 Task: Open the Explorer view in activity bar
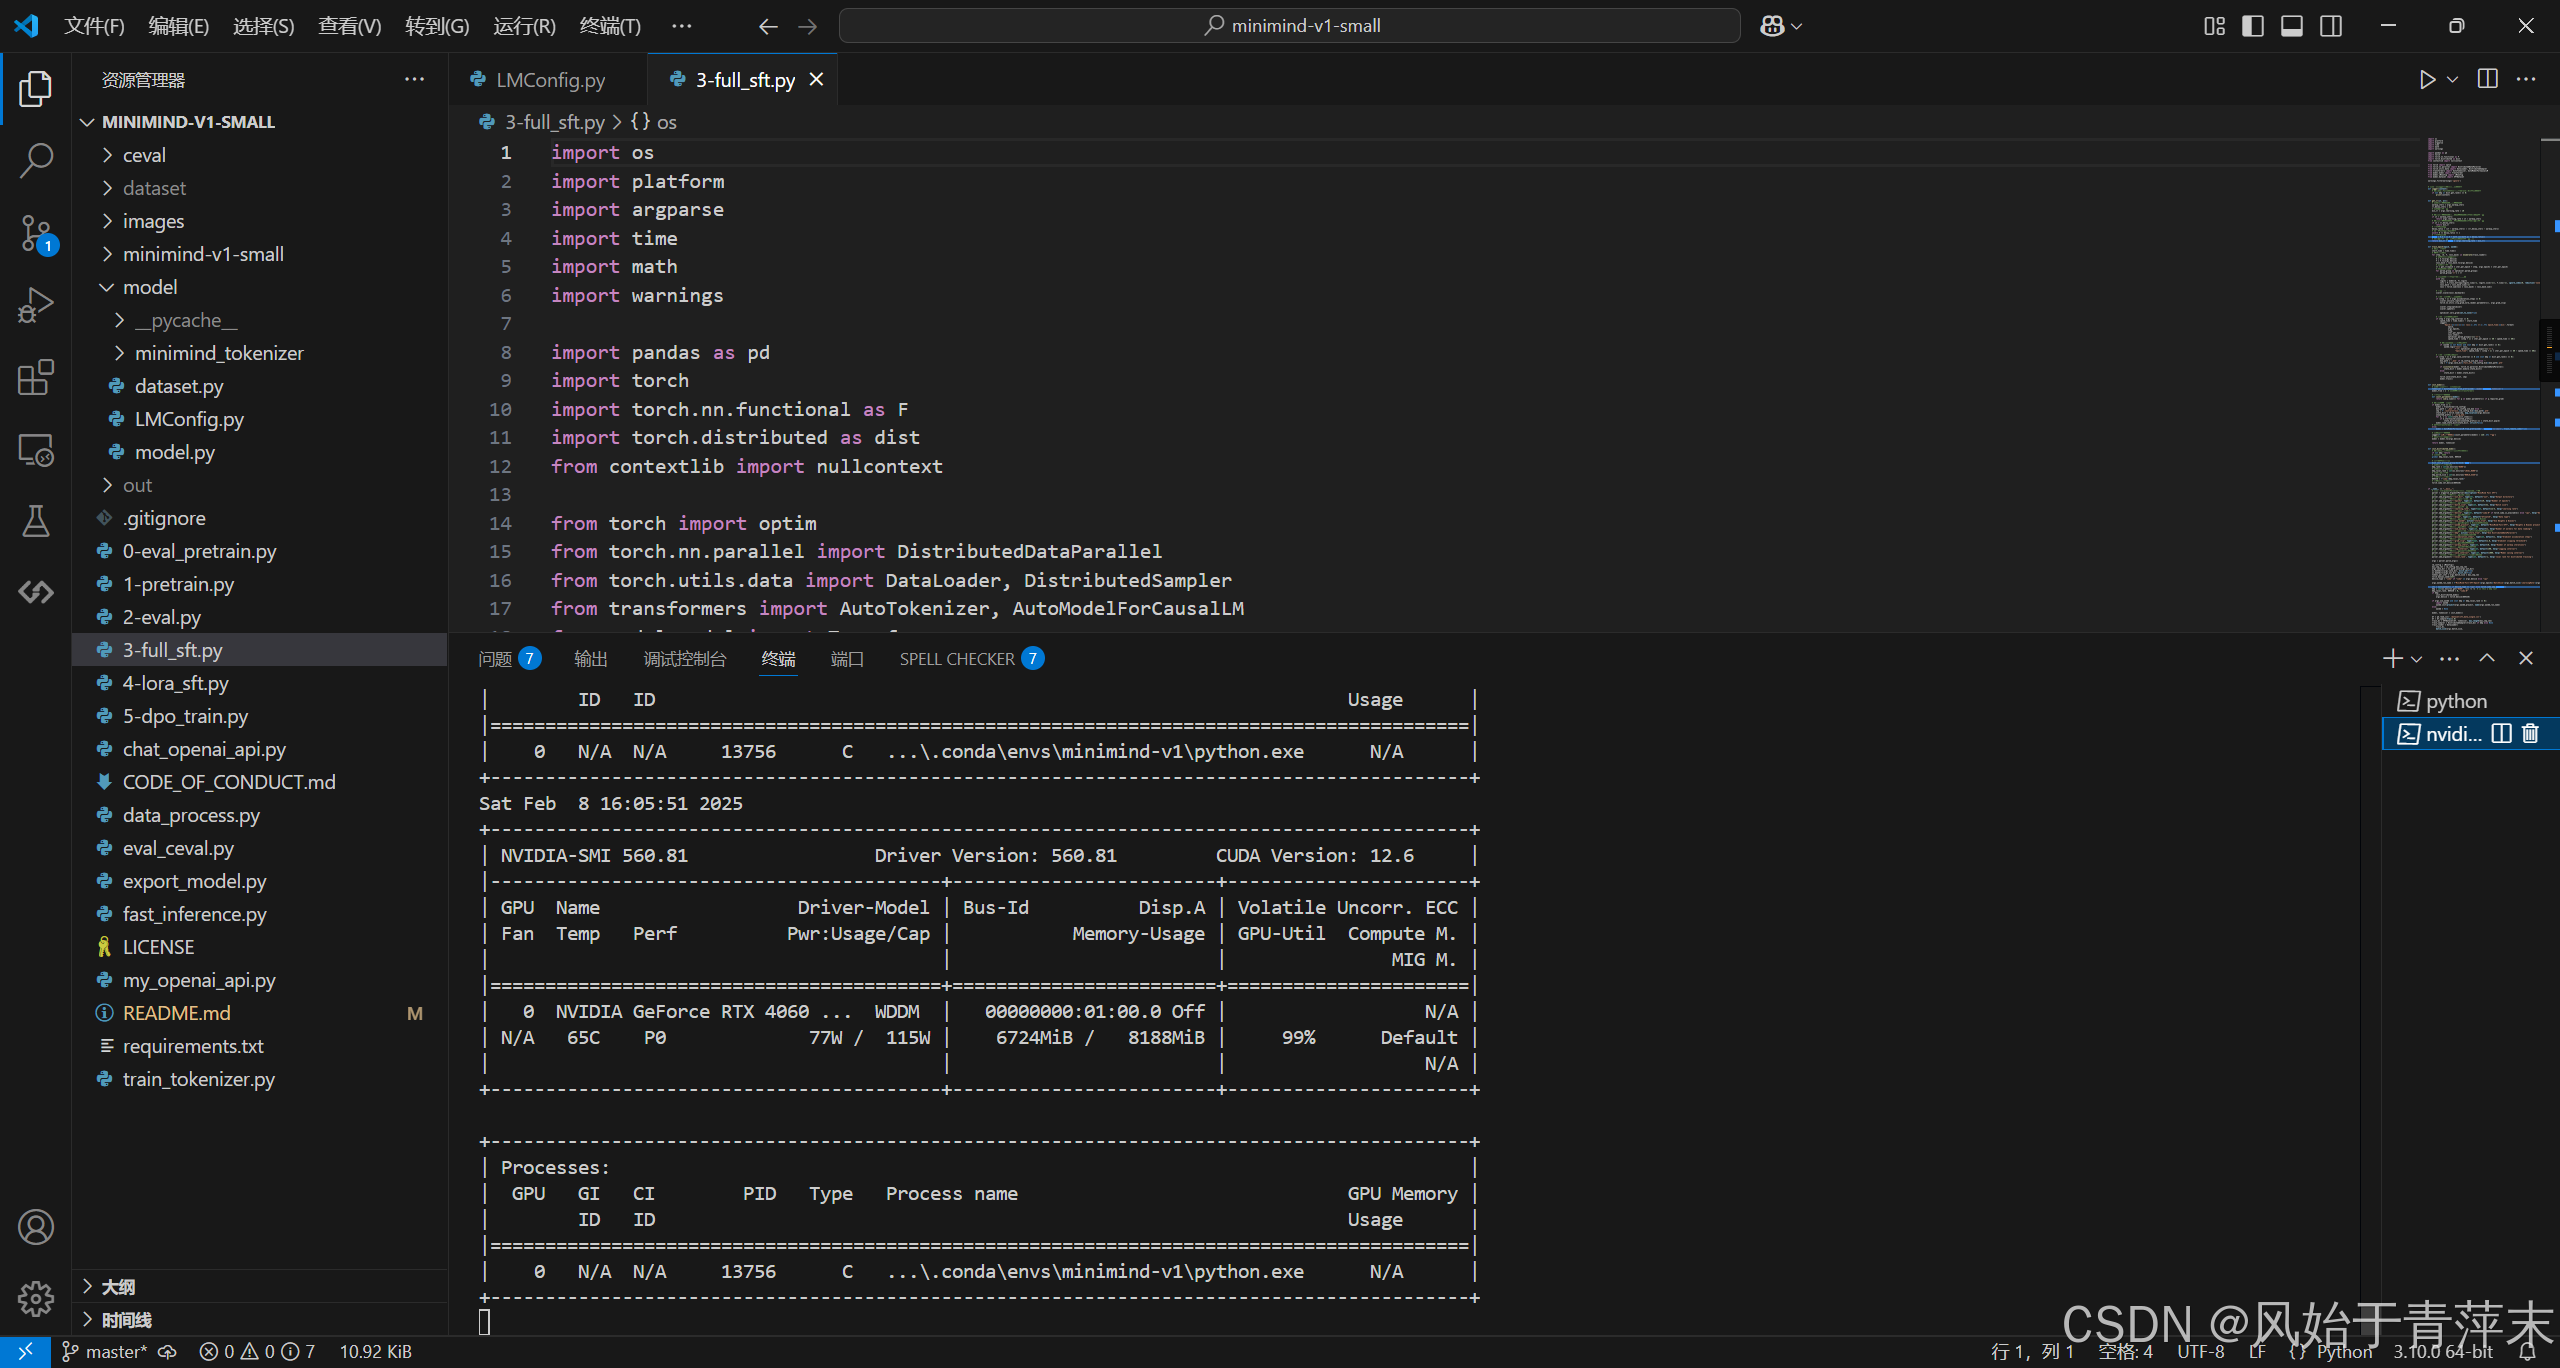[x=36, y=89]
